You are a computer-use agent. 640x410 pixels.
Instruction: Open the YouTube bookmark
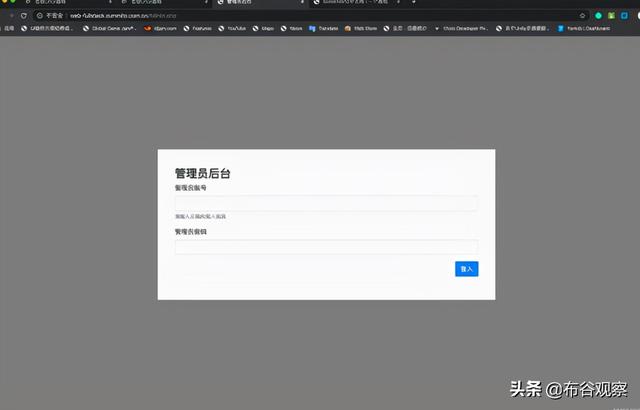coord(232,28)
